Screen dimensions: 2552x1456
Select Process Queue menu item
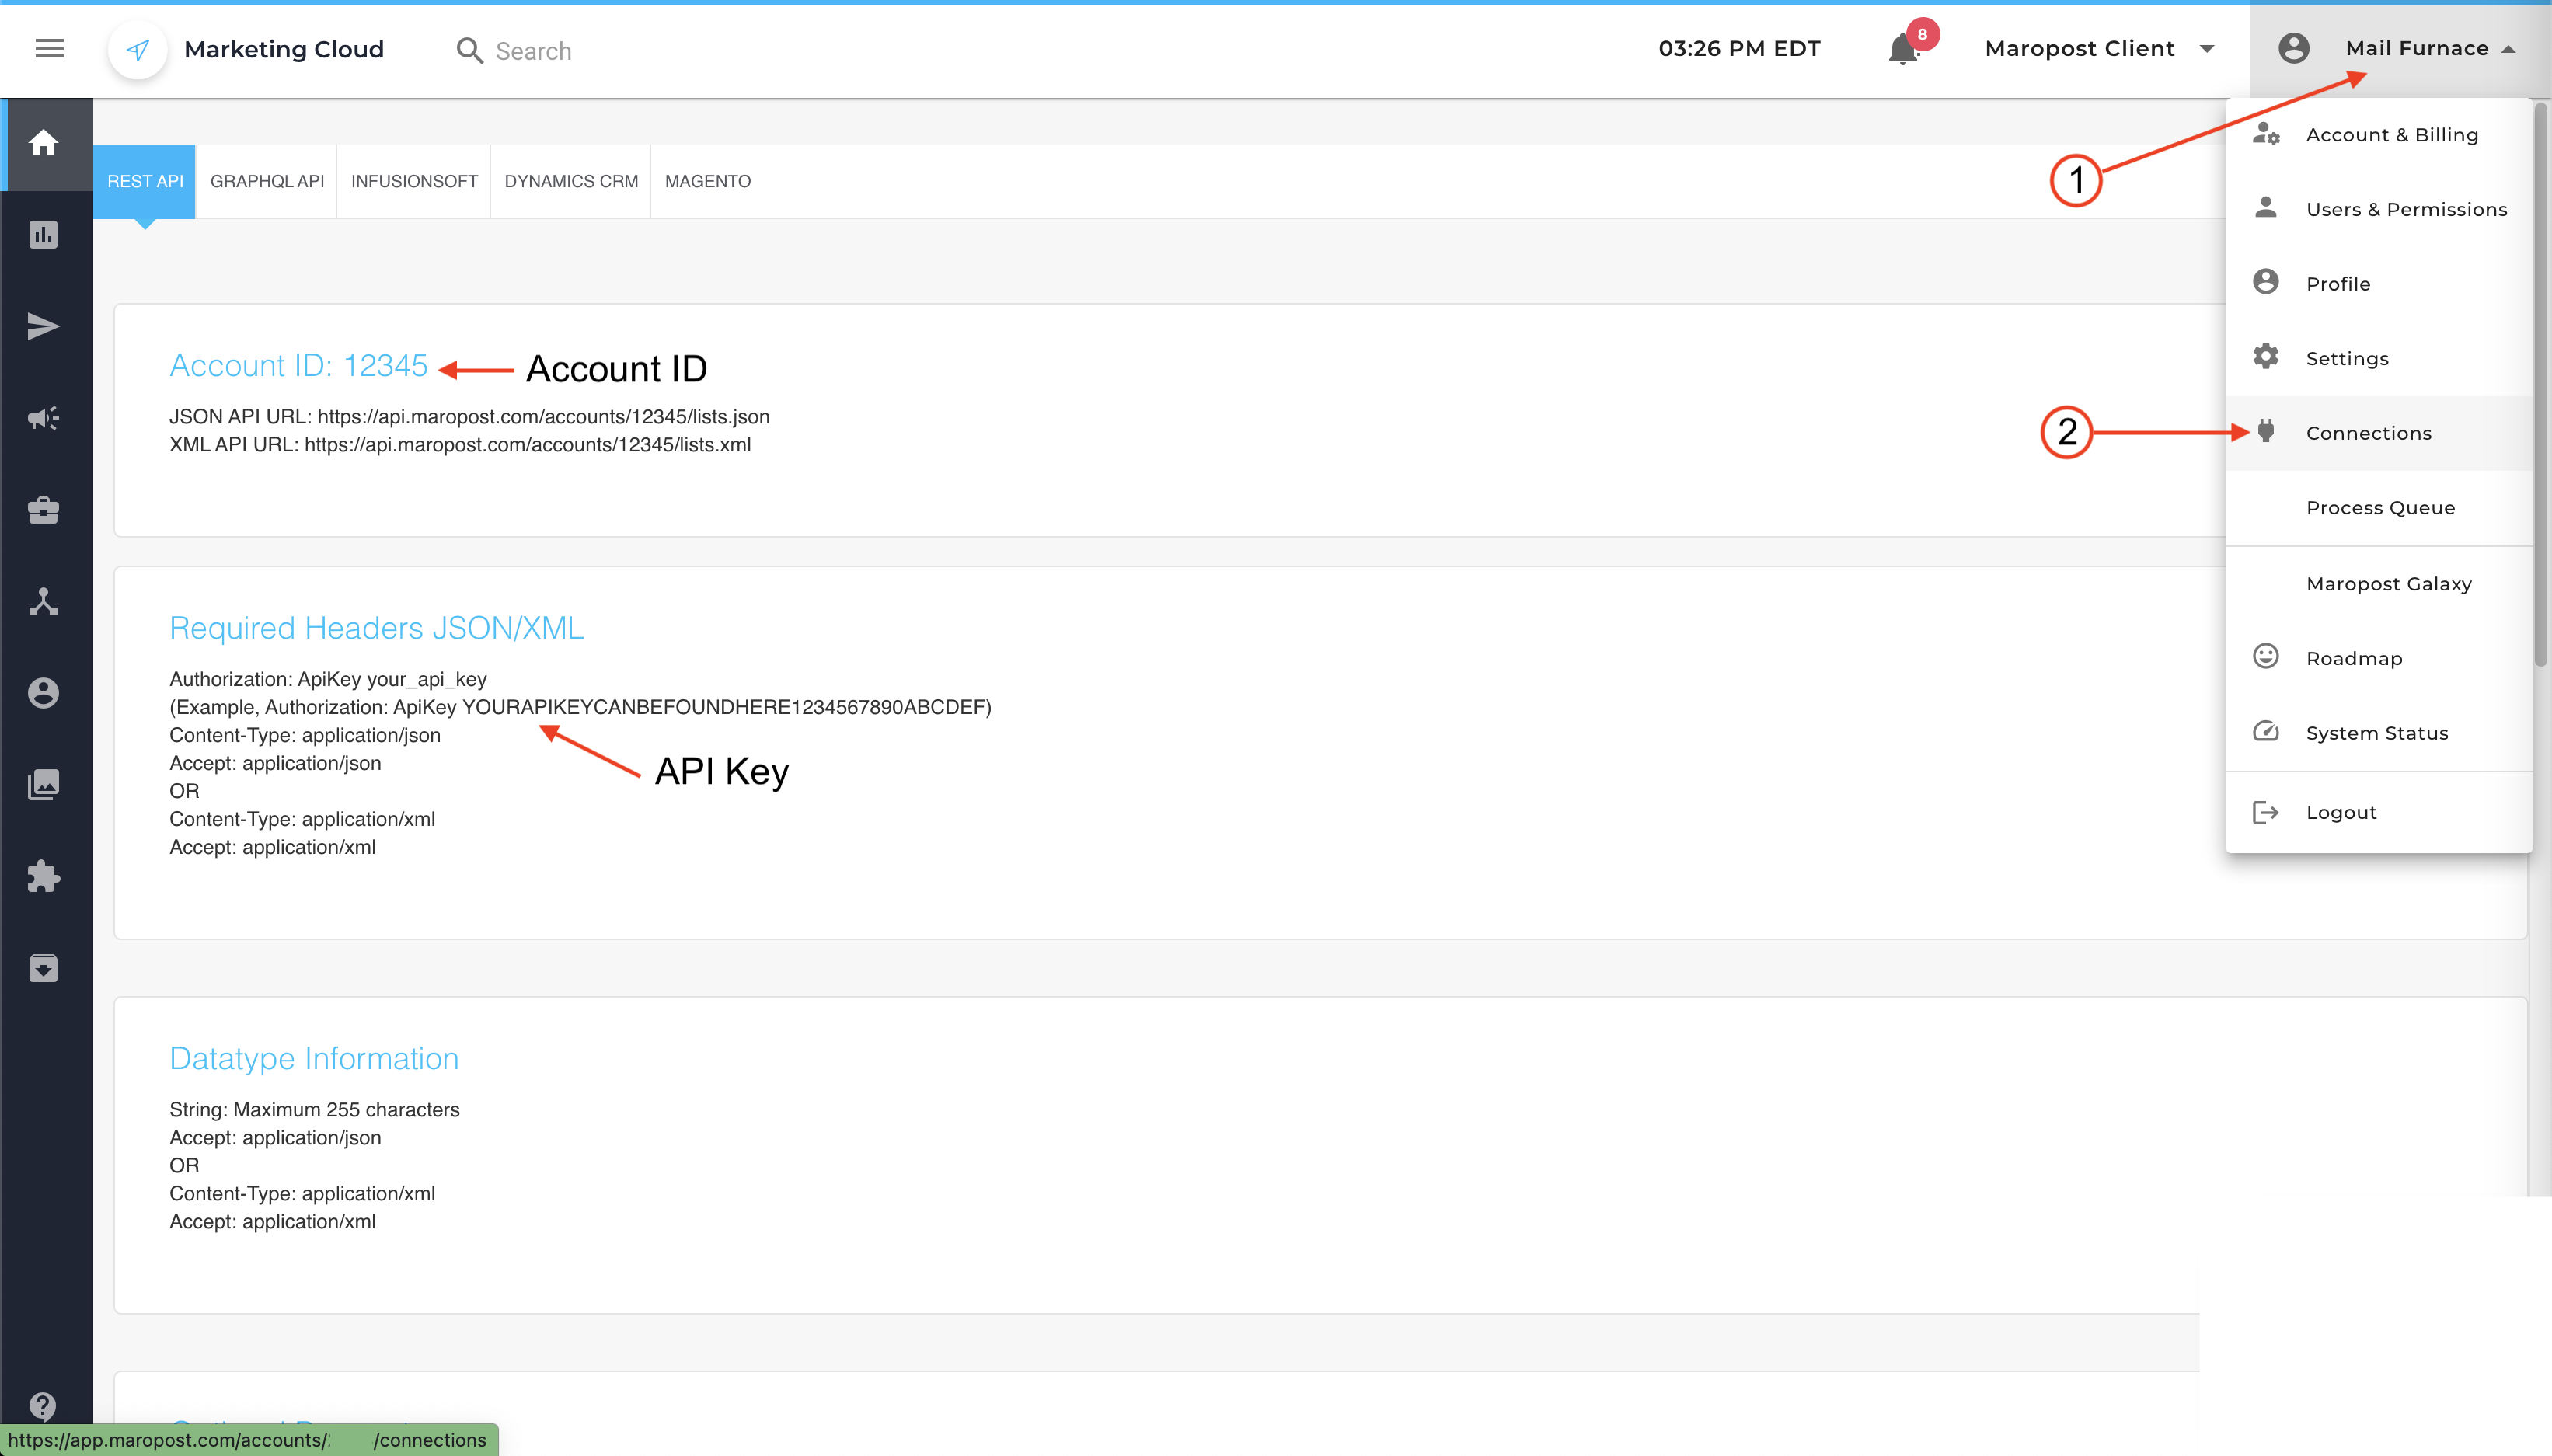tap(2379, 508)
